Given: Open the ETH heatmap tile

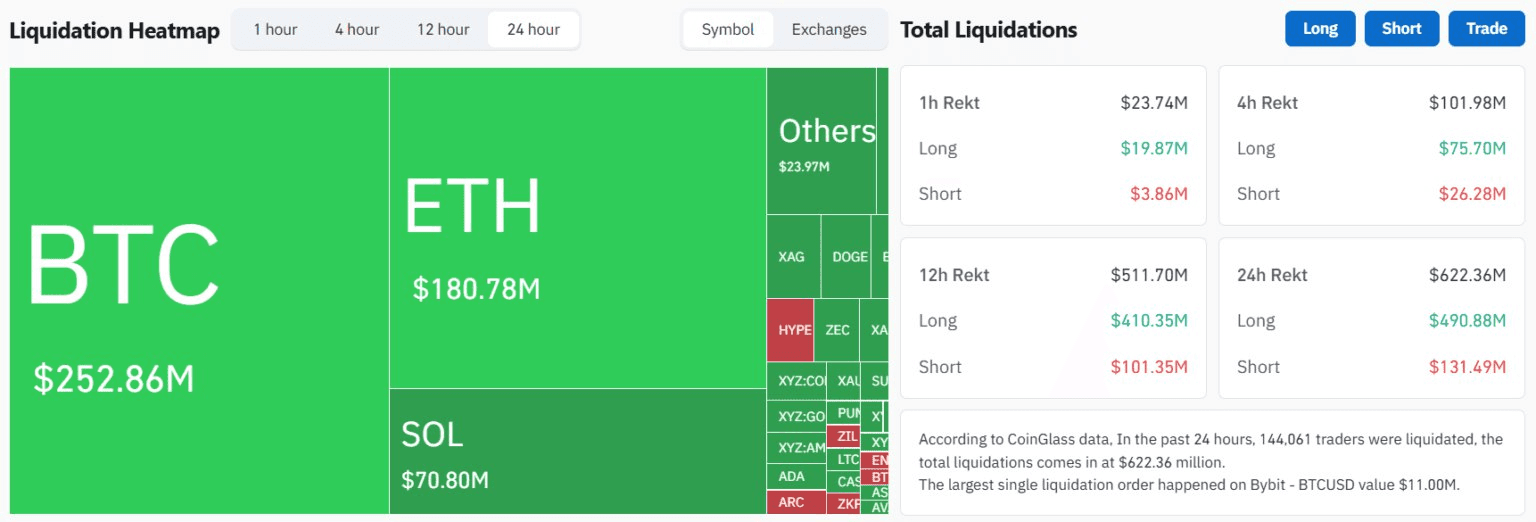Looking at the screenshot, I should (577, 228).
